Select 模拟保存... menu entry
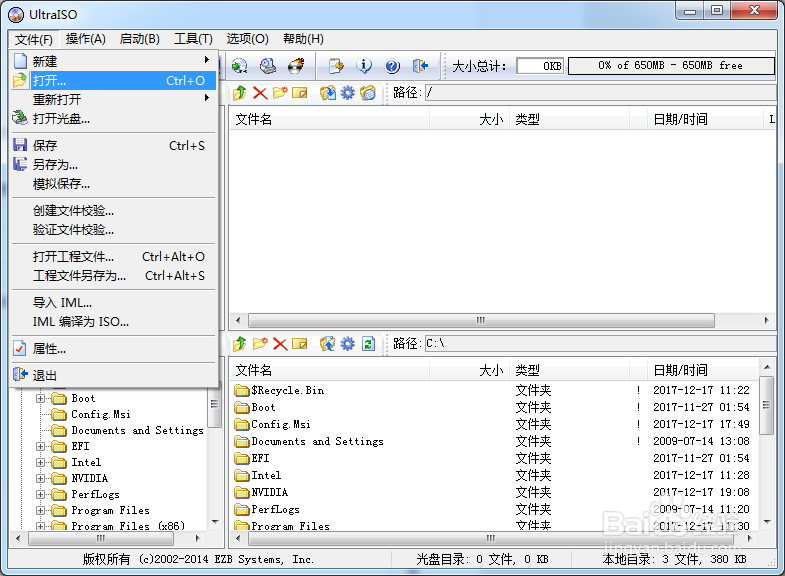Image resolution: width=785 pixels, height=576 pixels. point(114,184)
